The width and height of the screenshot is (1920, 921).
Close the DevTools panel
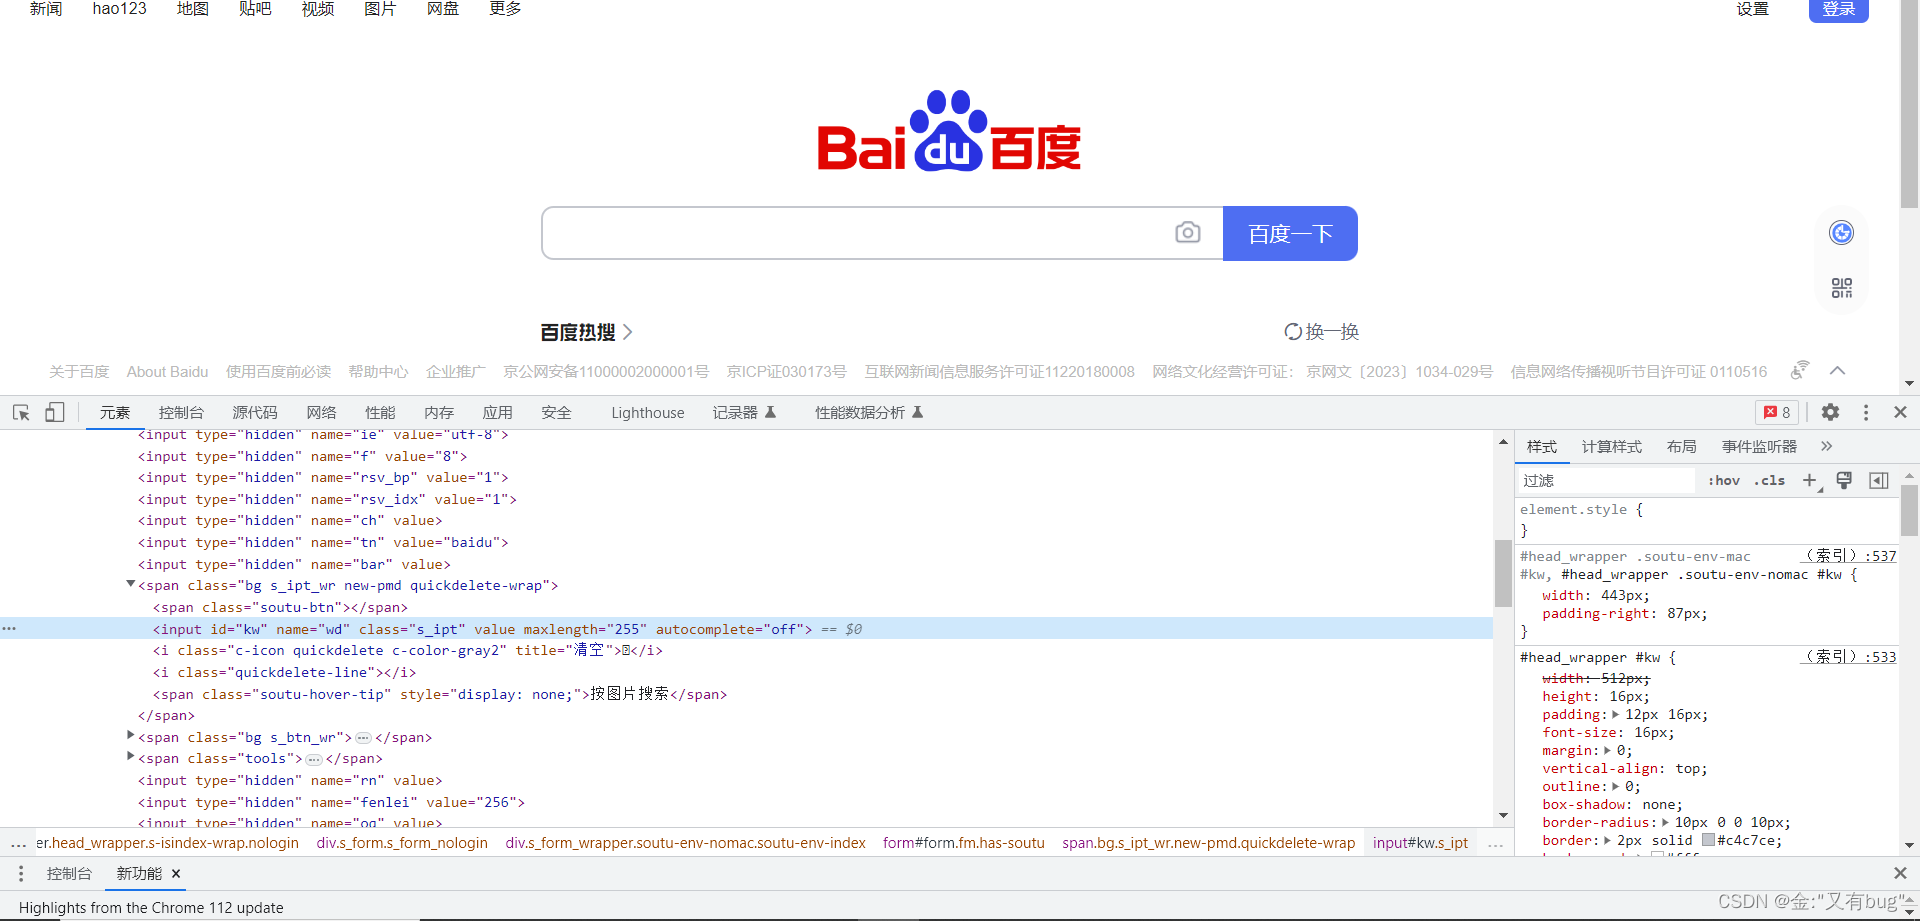1900,412
